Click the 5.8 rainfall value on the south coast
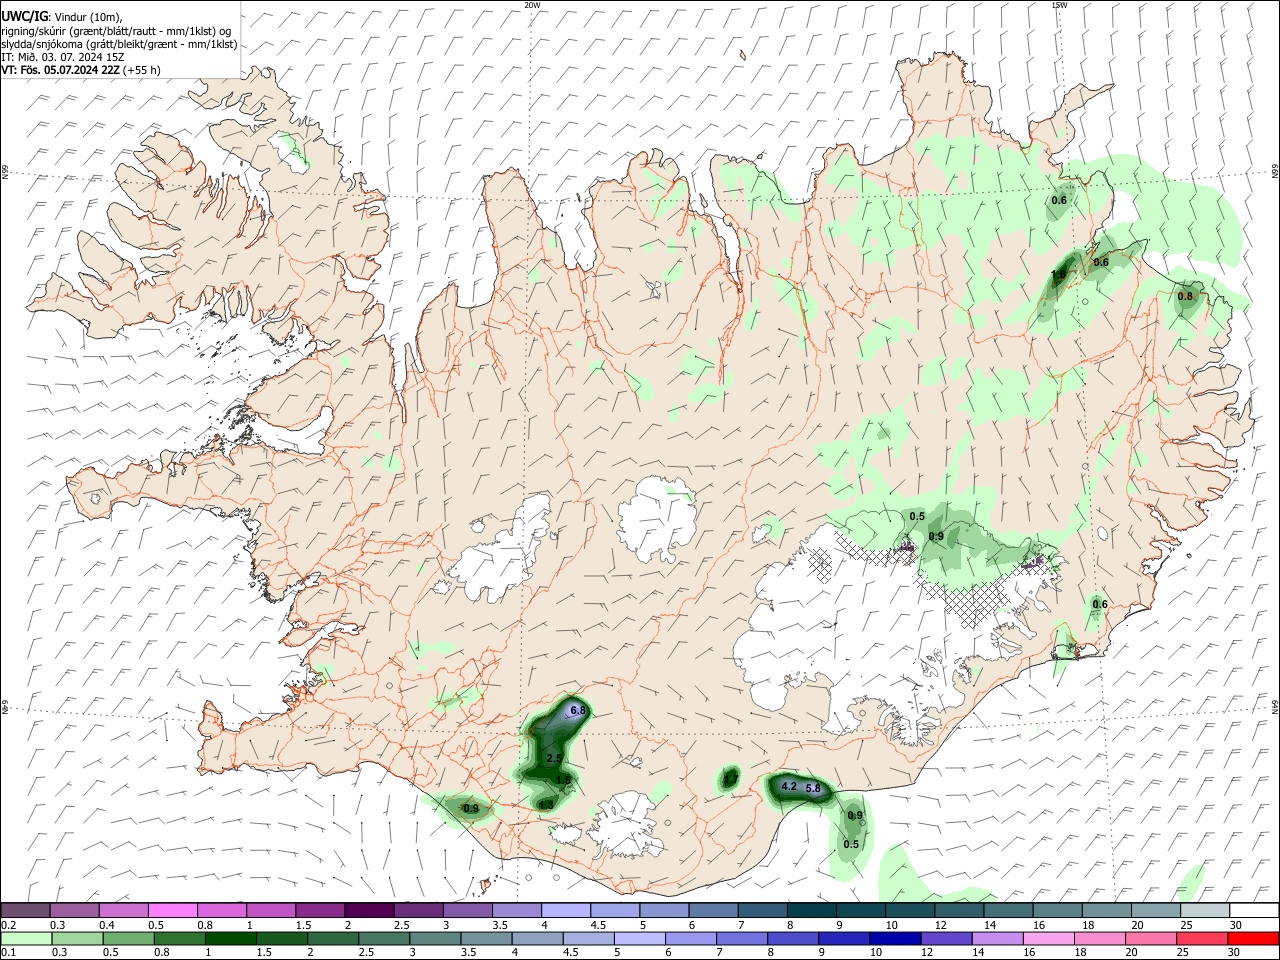Screen dimensions: 1280x960 click(813, 788)
